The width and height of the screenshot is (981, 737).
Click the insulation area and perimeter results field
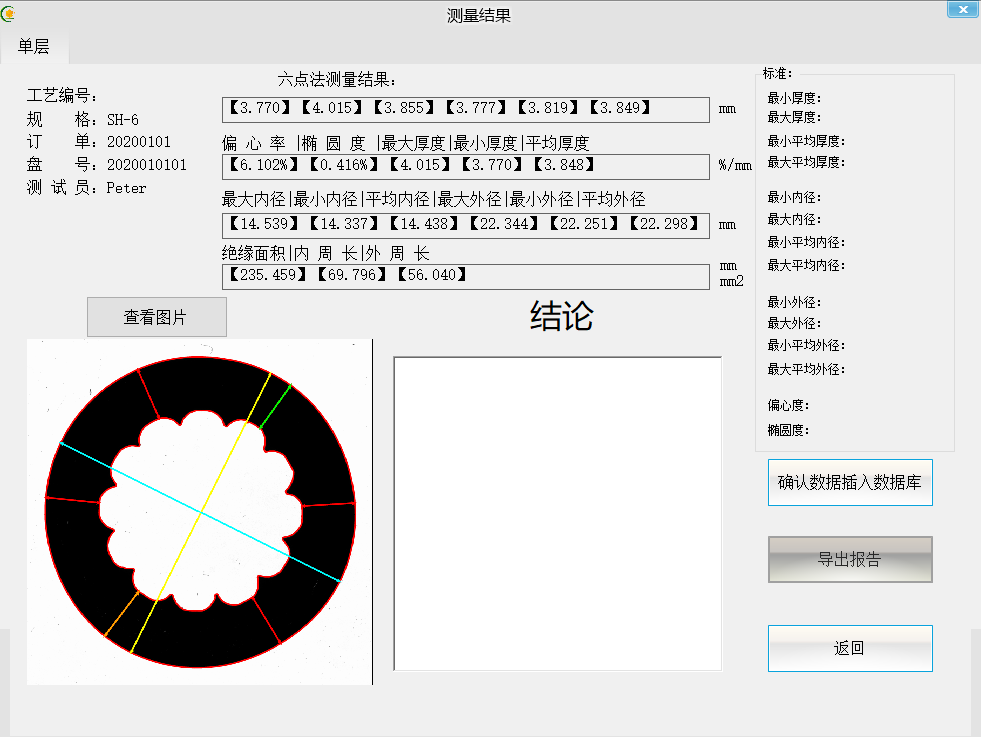click(x=465, y=277)
